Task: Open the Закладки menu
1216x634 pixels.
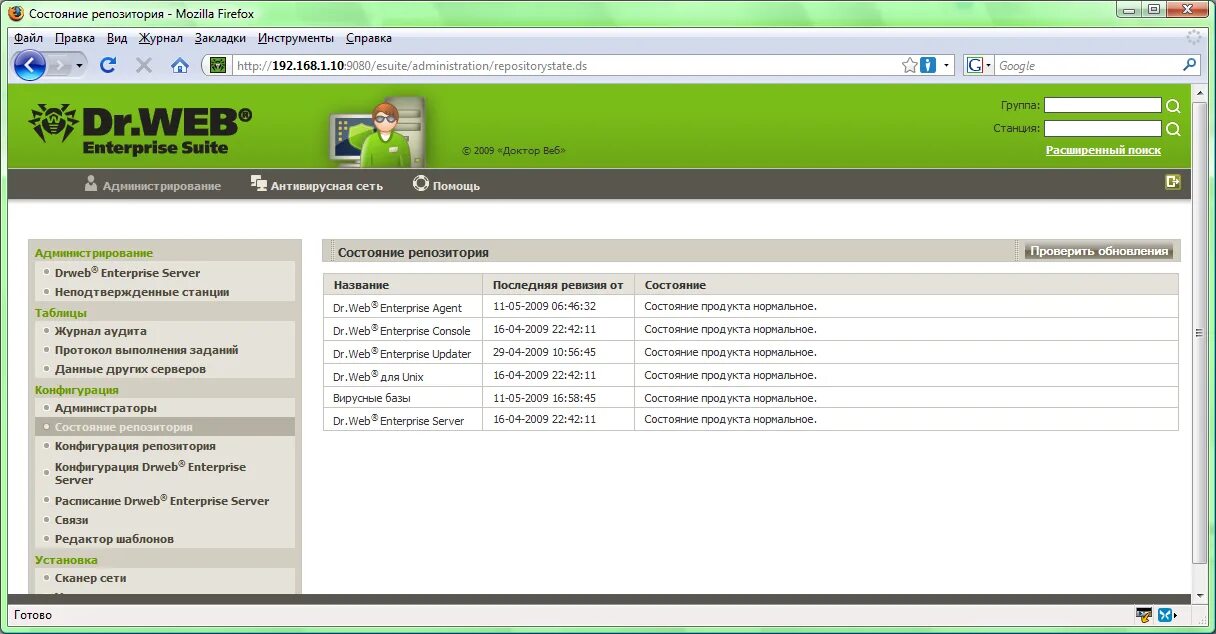Action: [220, 38]
